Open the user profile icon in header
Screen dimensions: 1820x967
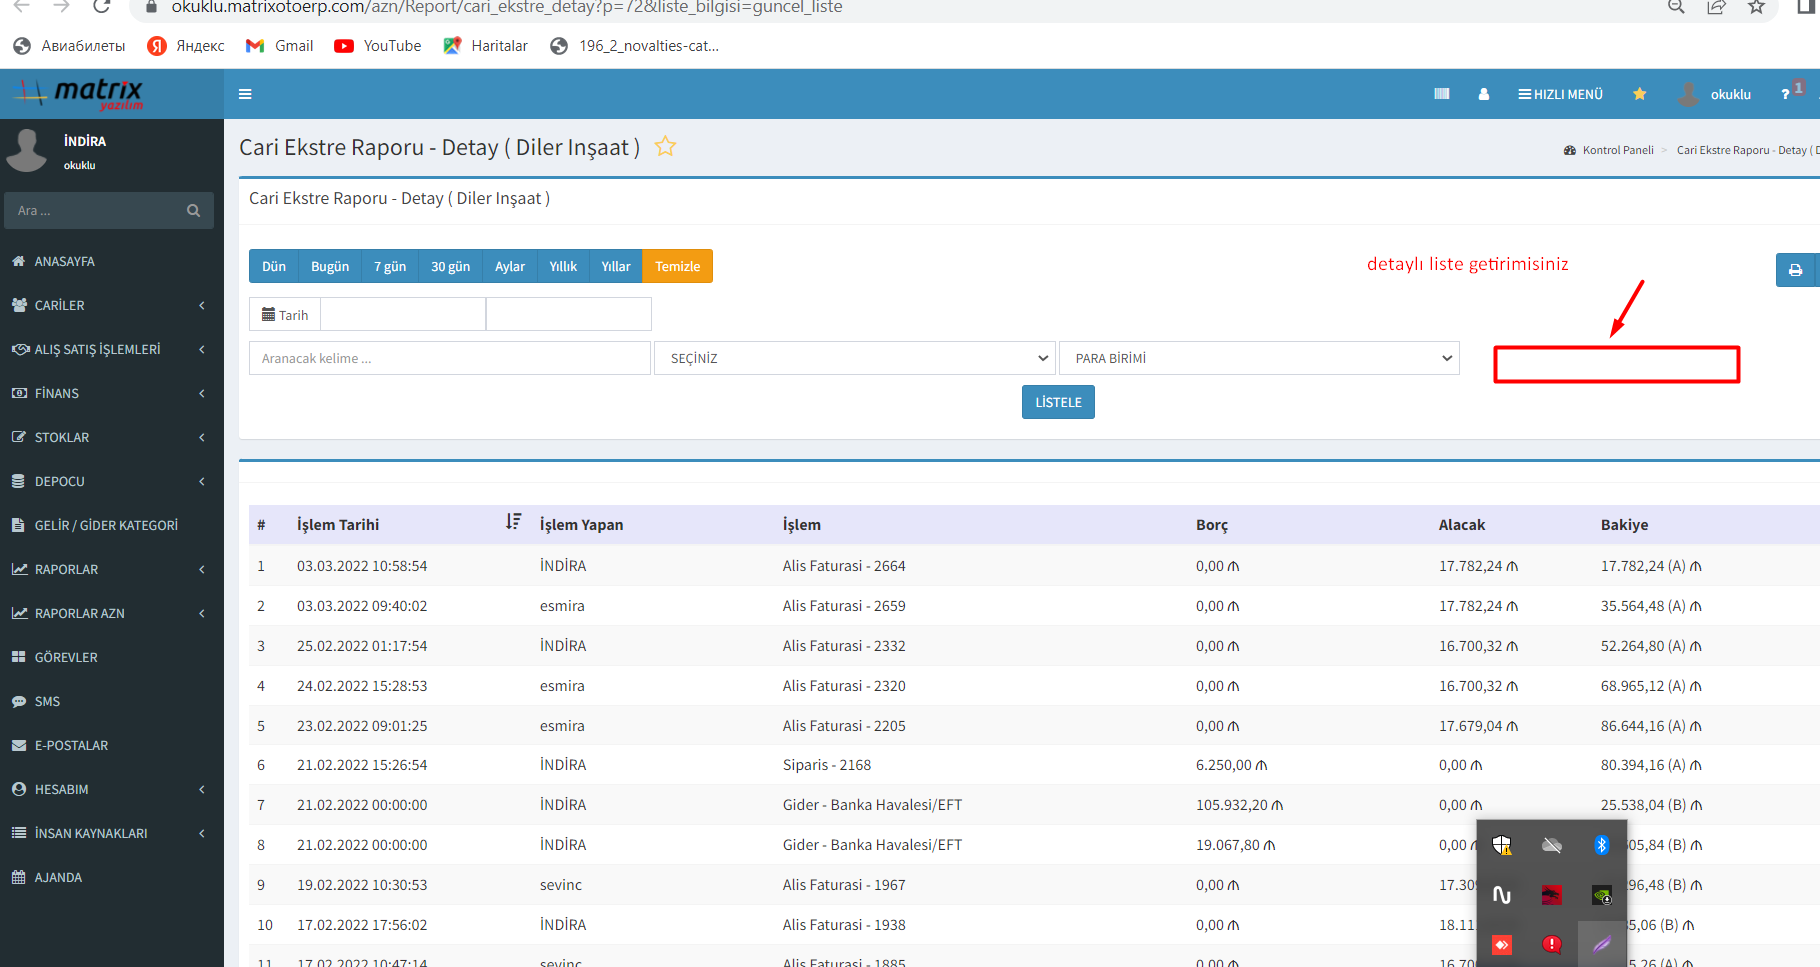[x=1483, y=94]
